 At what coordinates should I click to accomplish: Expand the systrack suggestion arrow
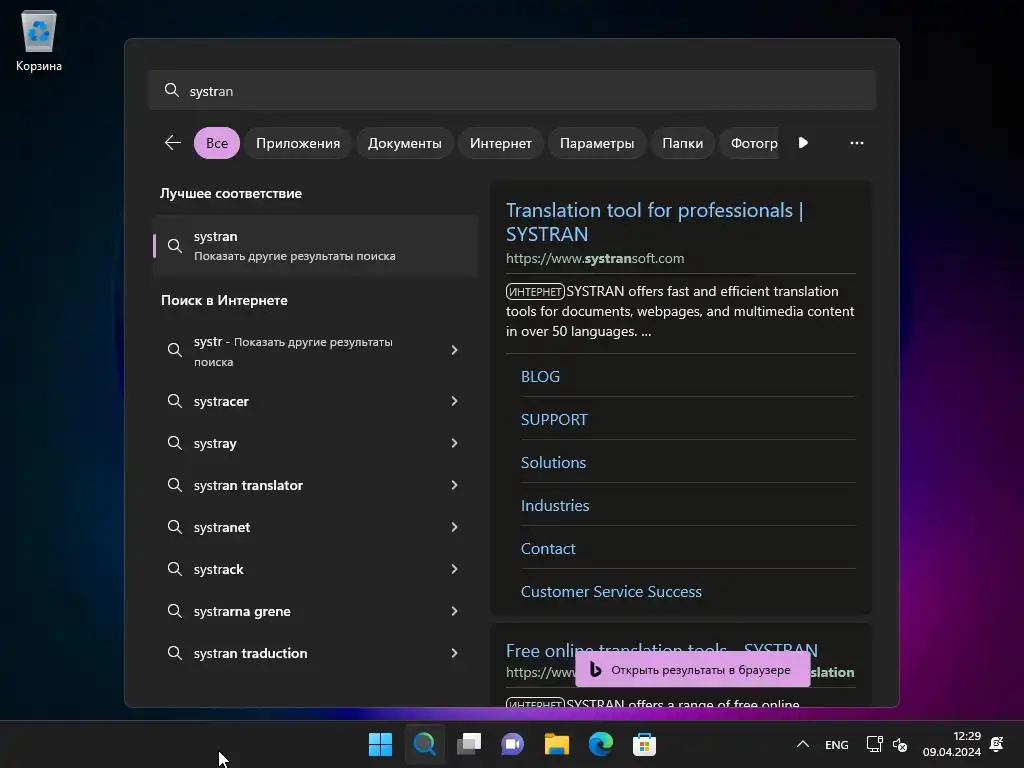click(x=454, y=569)
